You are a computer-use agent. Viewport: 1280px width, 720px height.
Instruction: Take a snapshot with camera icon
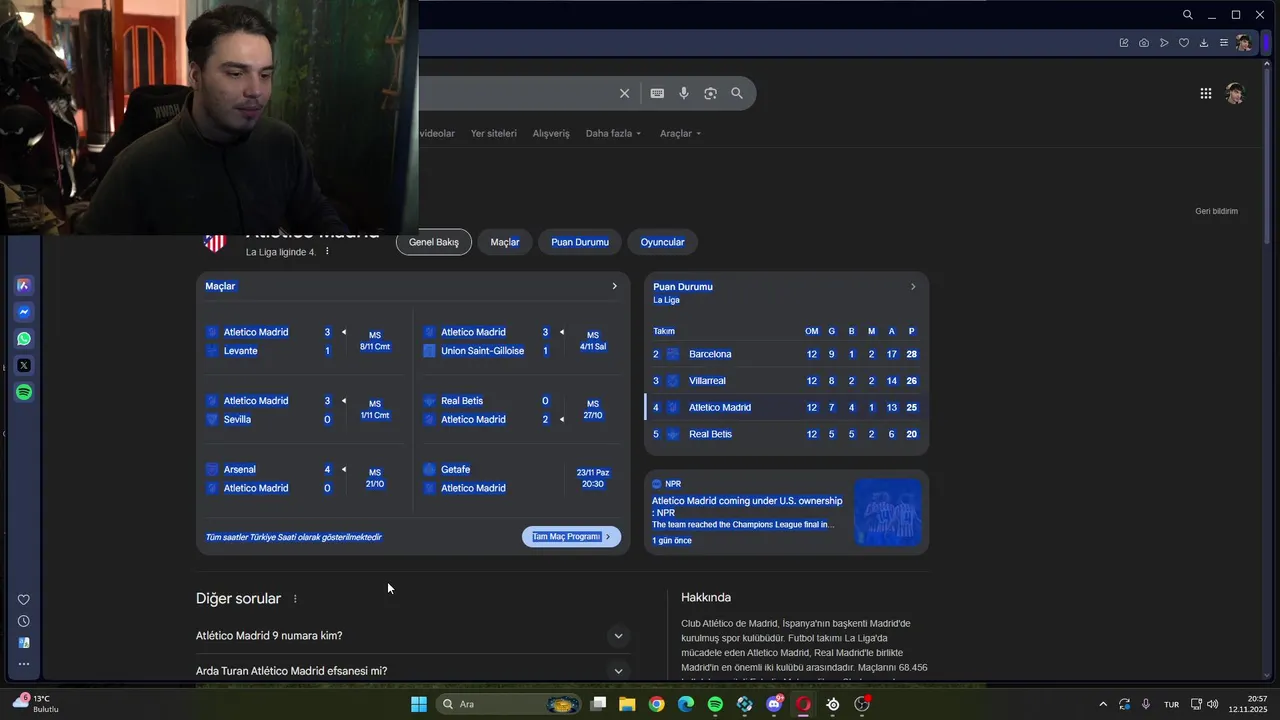point(1144,43)
